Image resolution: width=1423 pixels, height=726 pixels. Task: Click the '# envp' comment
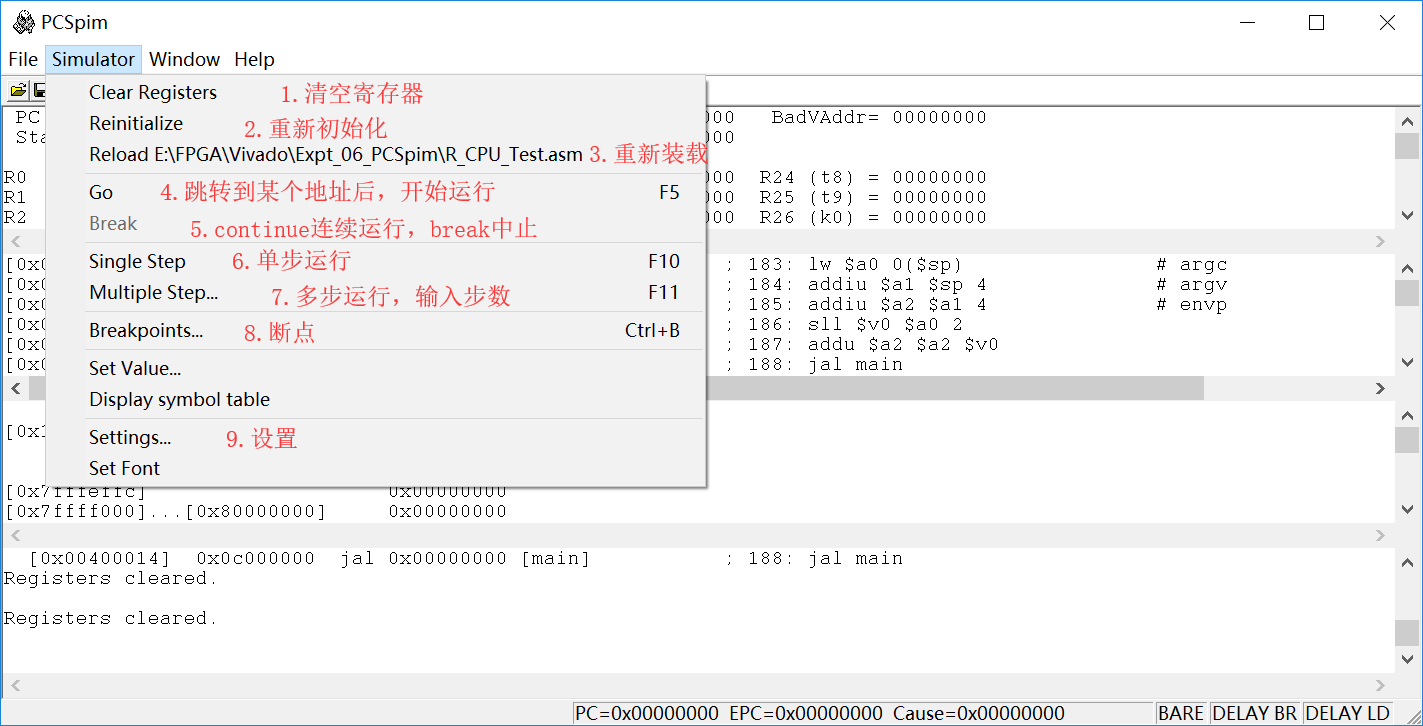1192,305
